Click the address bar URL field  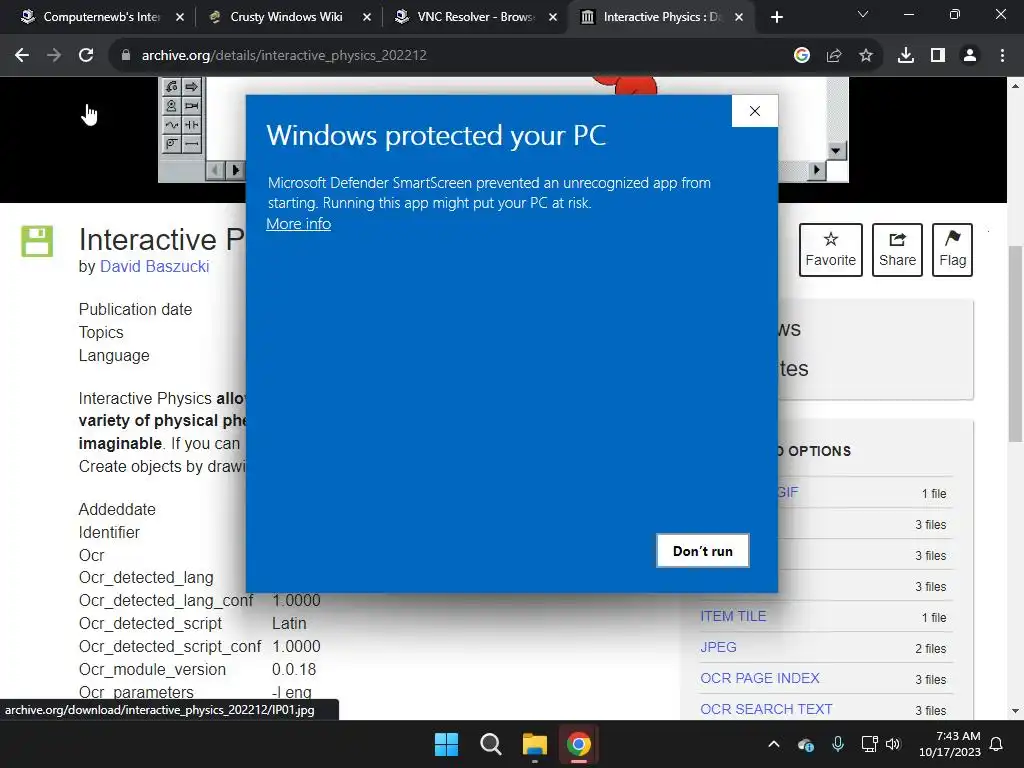pyautogui.click(x=451, y=56)
